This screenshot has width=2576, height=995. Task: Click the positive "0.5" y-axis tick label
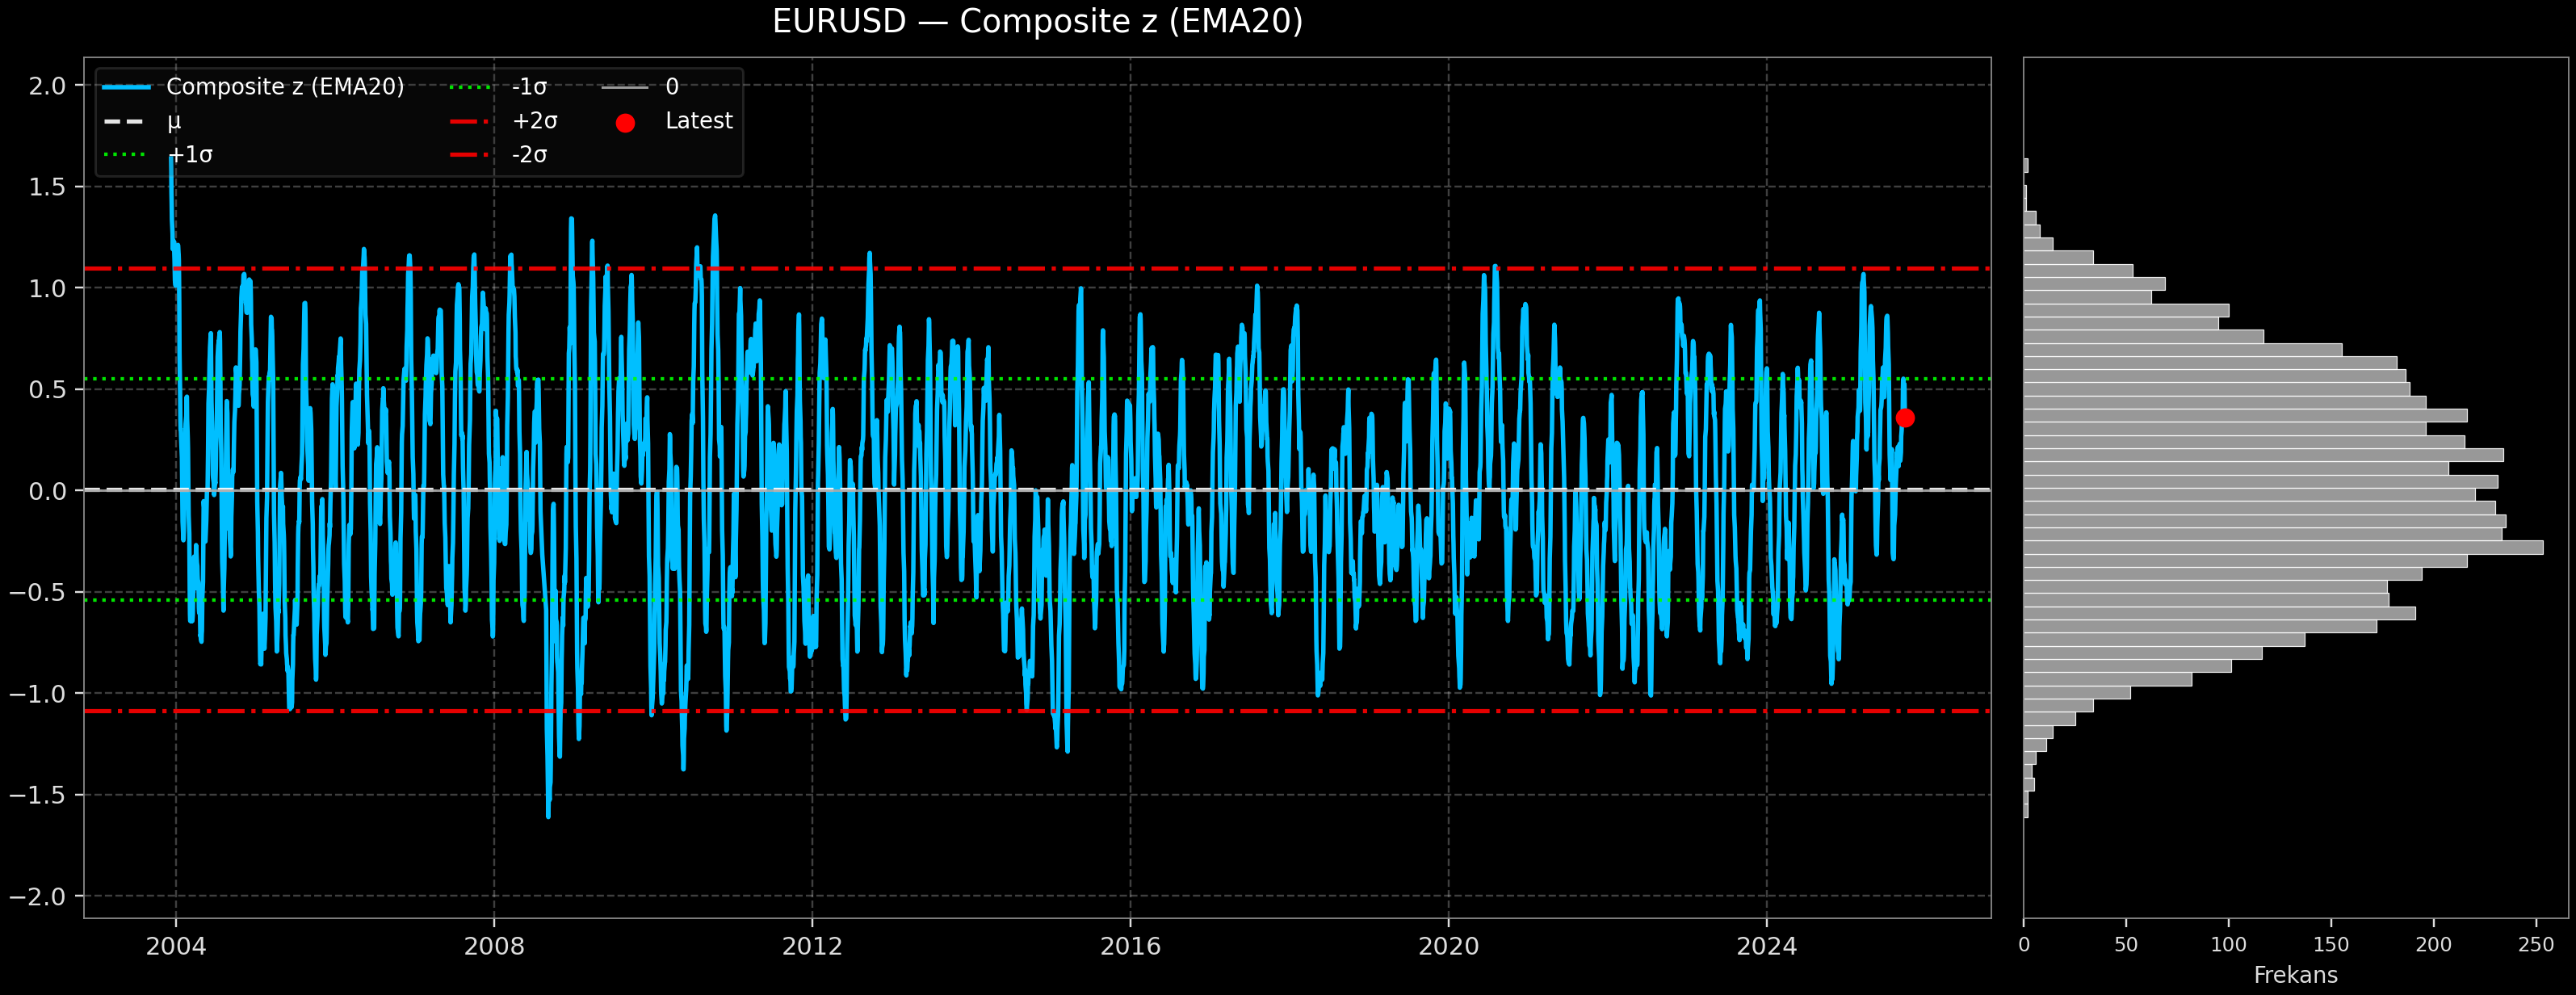click(47, 389)
